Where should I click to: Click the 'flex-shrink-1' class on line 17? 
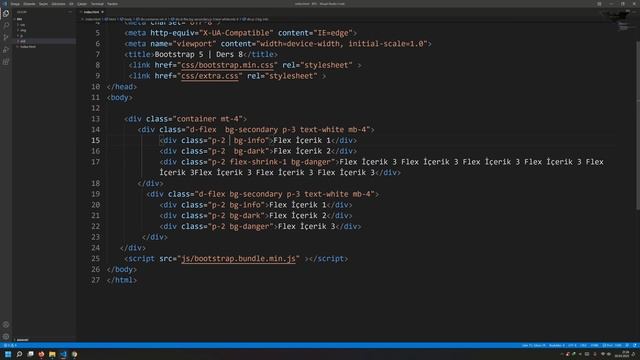(258, 162)
